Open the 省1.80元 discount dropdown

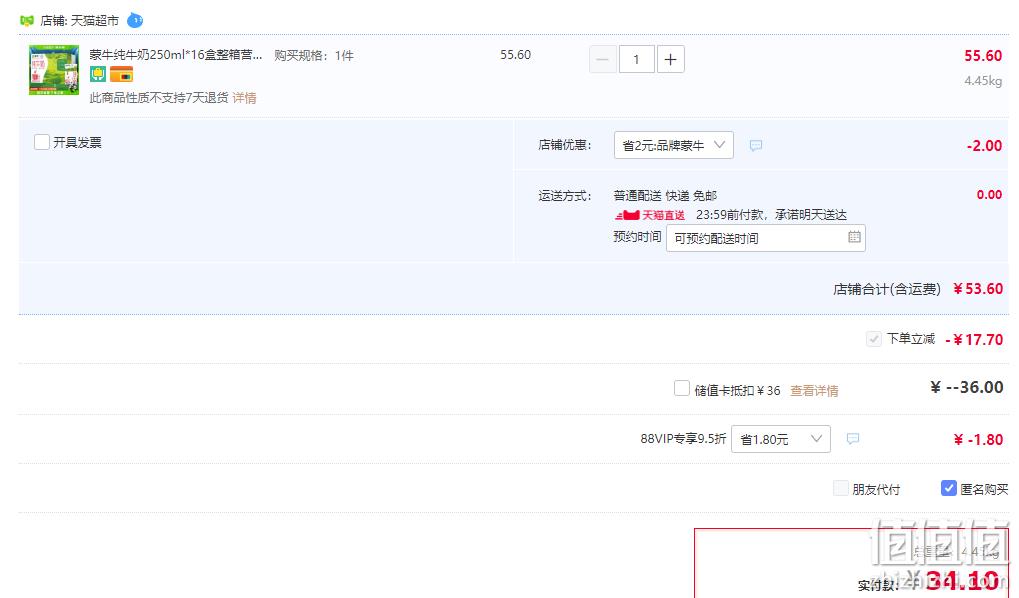(780, 439)
